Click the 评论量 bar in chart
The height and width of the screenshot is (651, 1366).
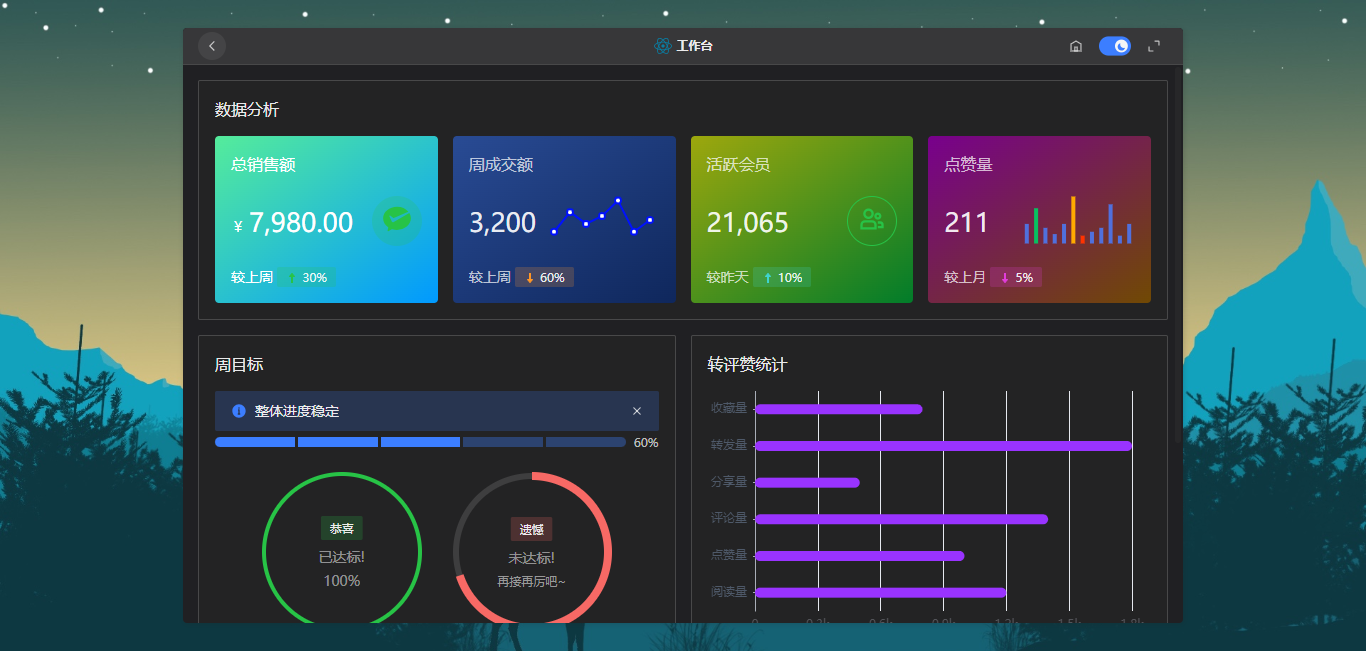pos(901,519)
